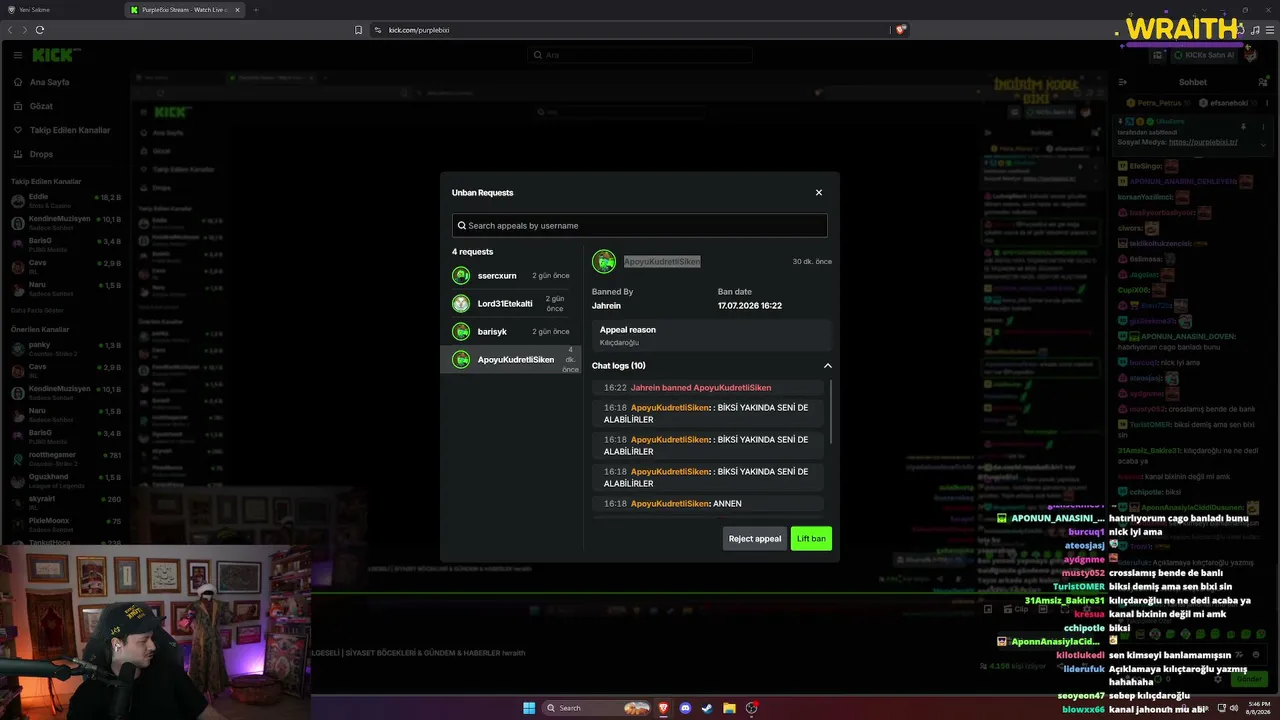Open Brave from taskbar
1280x720 pixels.
663,708
